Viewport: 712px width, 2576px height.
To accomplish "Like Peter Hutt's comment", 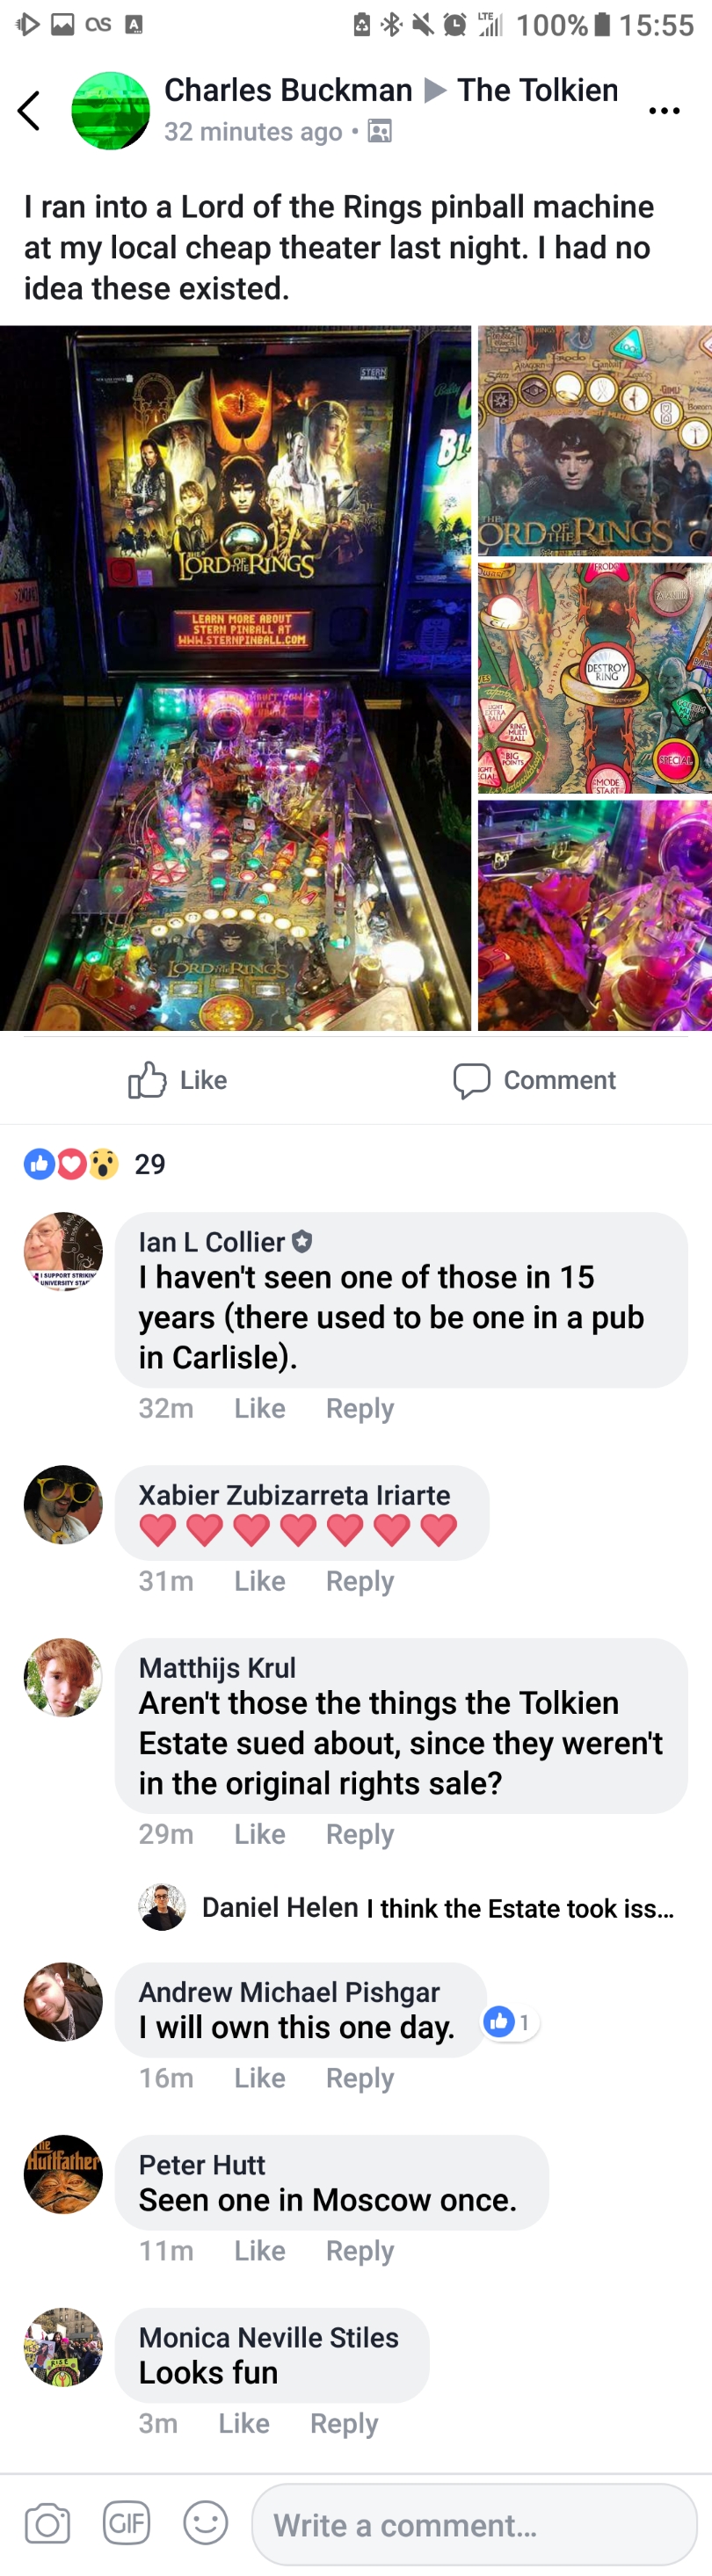I will 260,2250.
